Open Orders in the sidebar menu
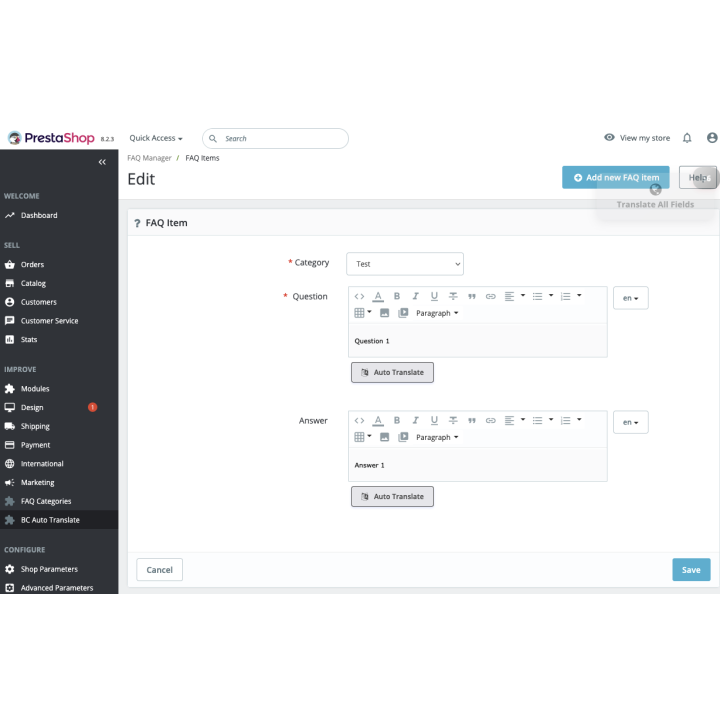 32,265
